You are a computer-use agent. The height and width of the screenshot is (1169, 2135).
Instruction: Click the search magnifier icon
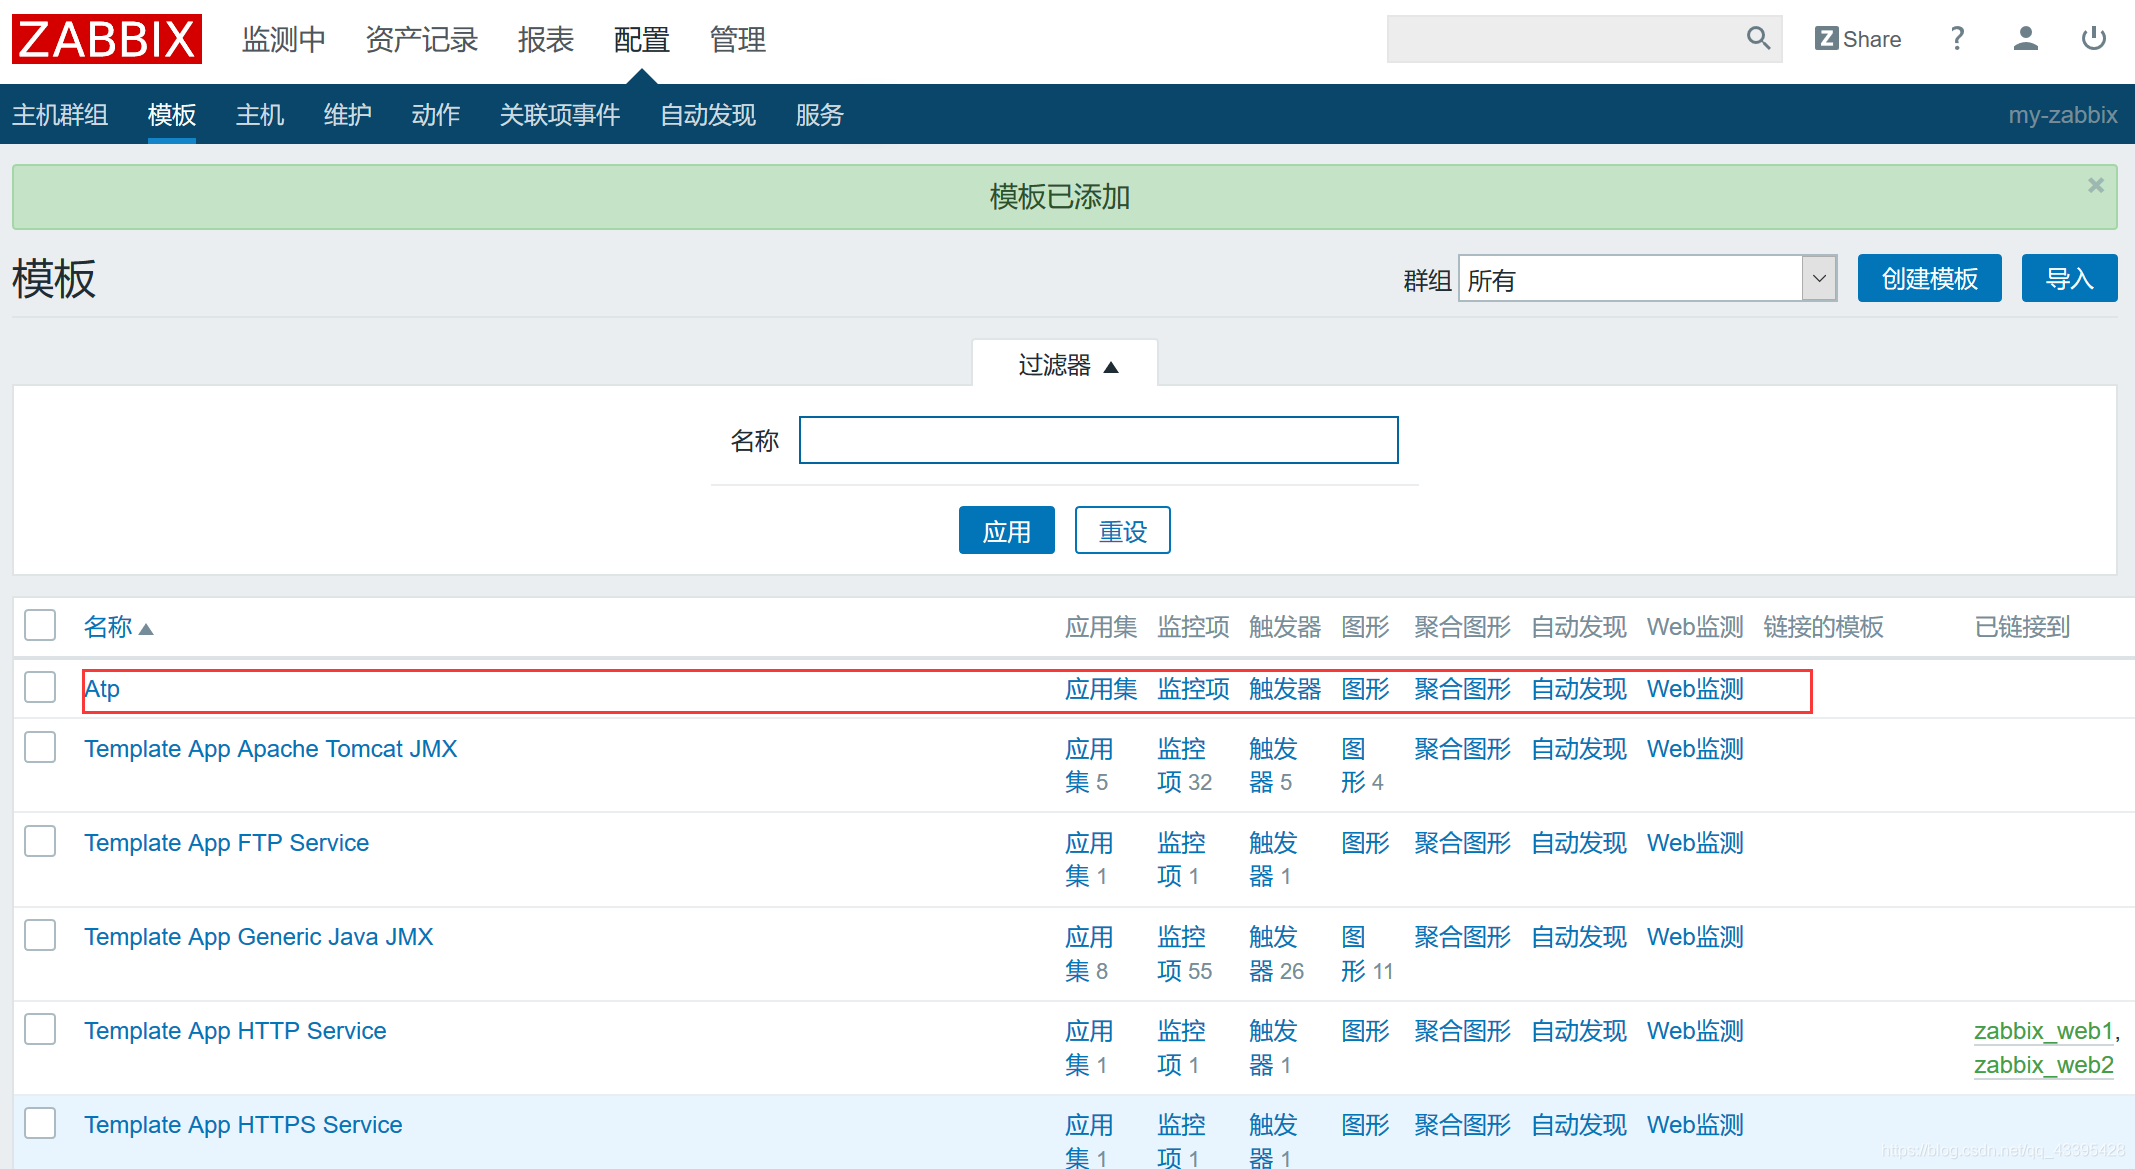[x=1758, y=39]
